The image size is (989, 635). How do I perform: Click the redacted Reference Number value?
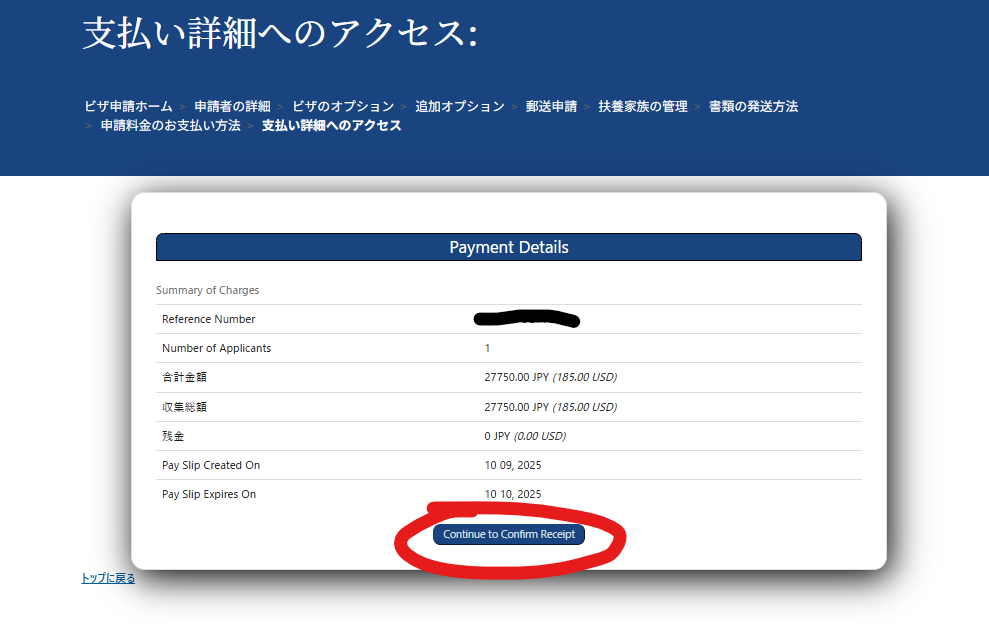pos(527,320)
